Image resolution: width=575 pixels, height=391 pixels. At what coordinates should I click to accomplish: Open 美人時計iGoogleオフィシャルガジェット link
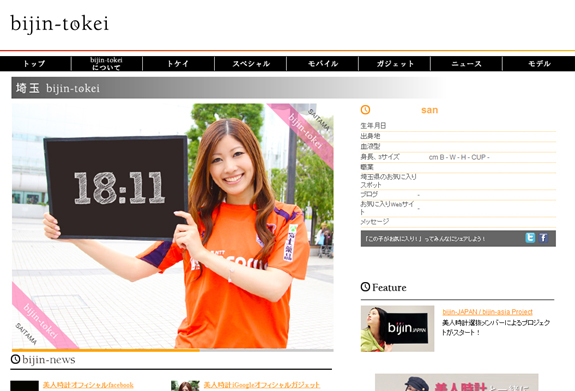pos(262,385)
